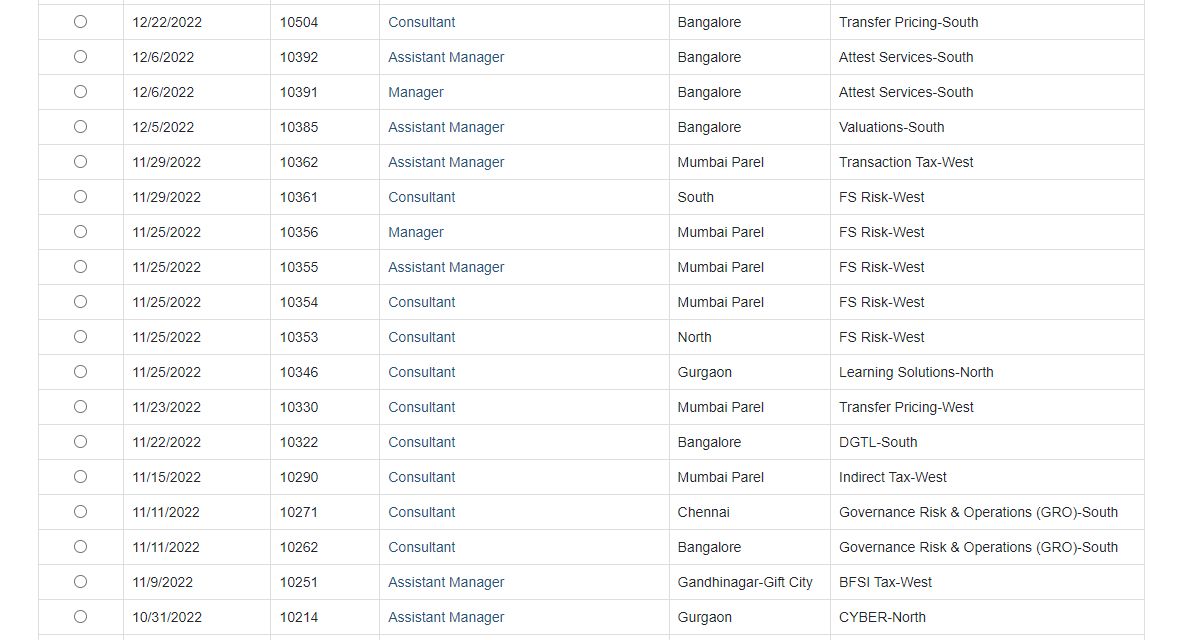This screenshot has width=1189, height=640.
Task: Pick the radio button for job 10346
Action: coord(80,372)
